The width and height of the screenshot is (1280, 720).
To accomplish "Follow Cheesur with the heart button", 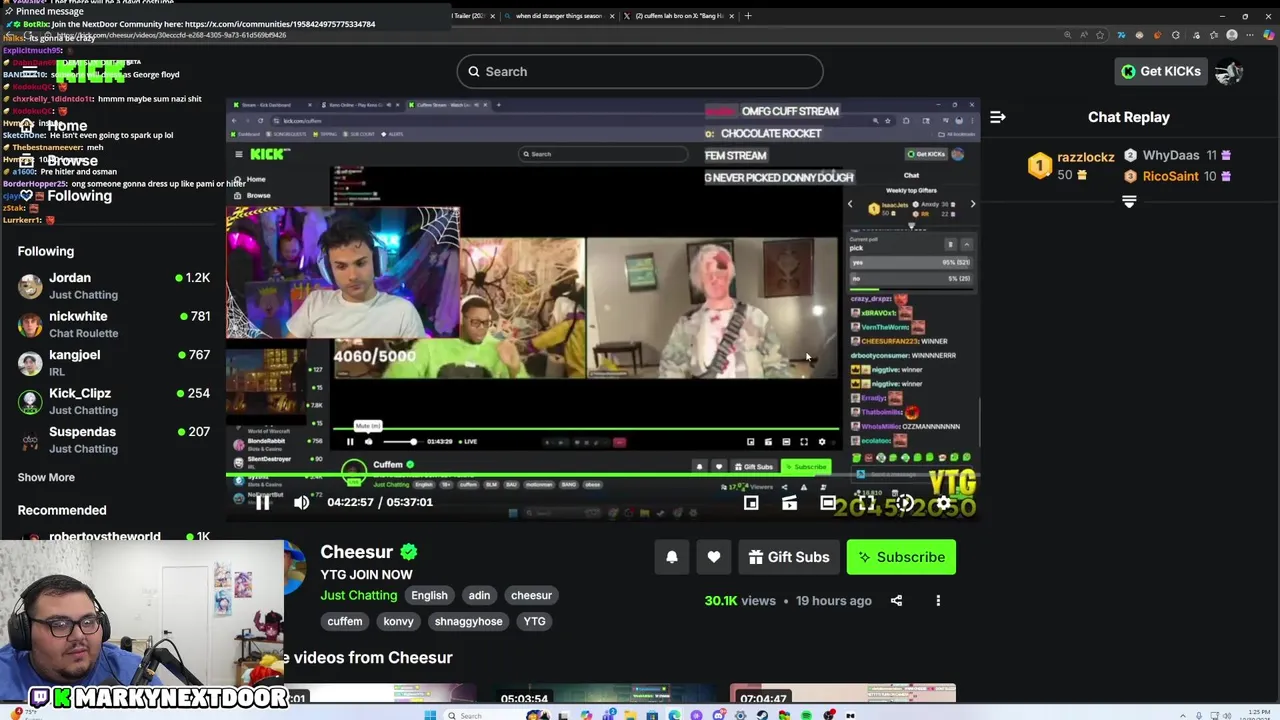I will [714, 557].
